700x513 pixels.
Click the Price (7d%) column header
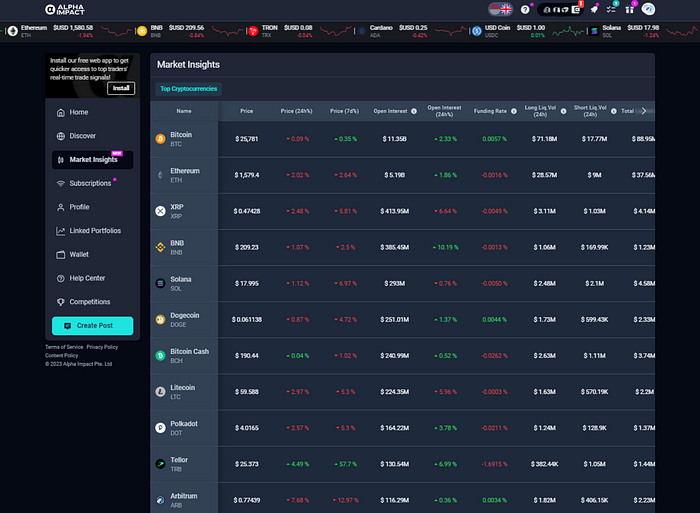[x=344, y=111]
